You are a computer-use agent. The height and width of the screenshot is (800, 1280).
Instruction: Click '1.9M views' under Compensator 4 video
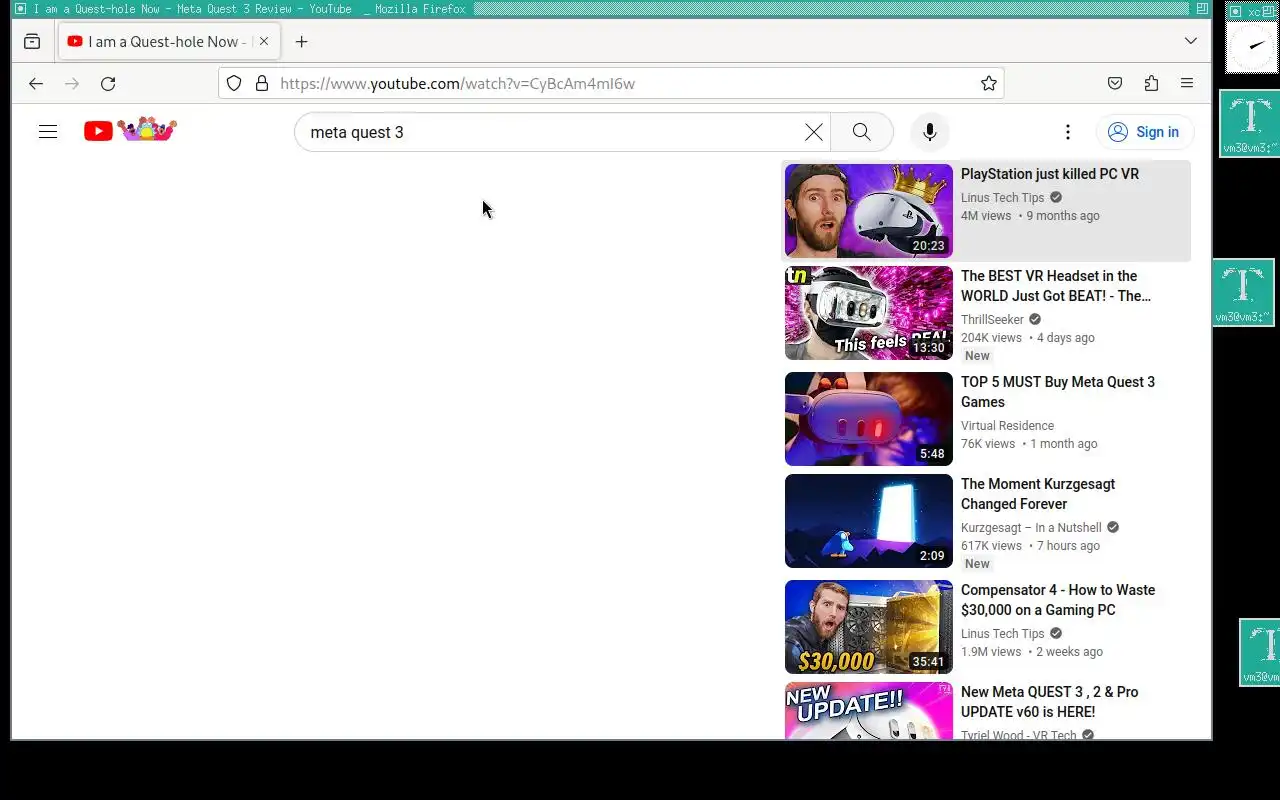[991, 652]
